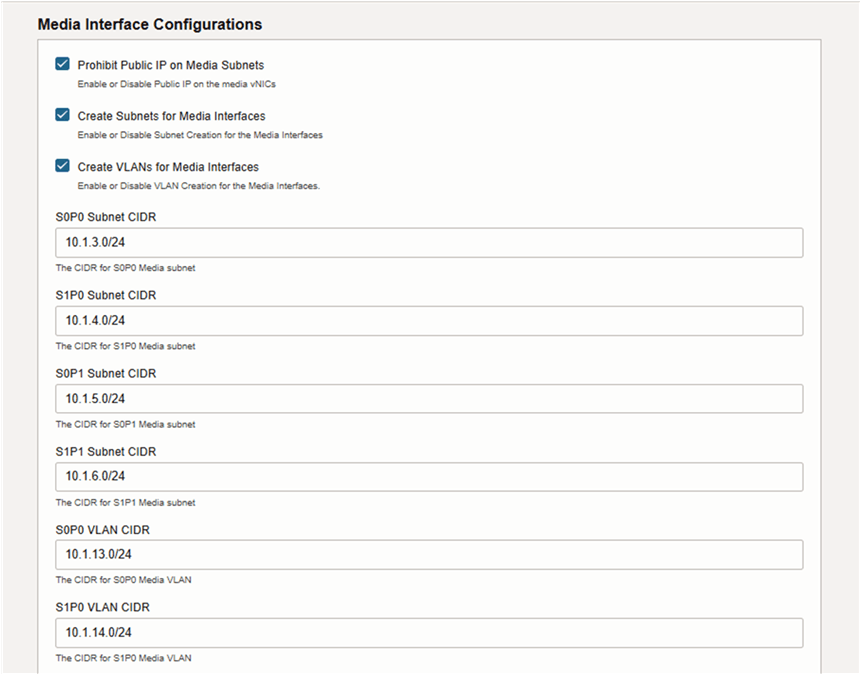
Task: Select the S1P0 Subnet CIDR text box
Action: click(x=430, y=320)
